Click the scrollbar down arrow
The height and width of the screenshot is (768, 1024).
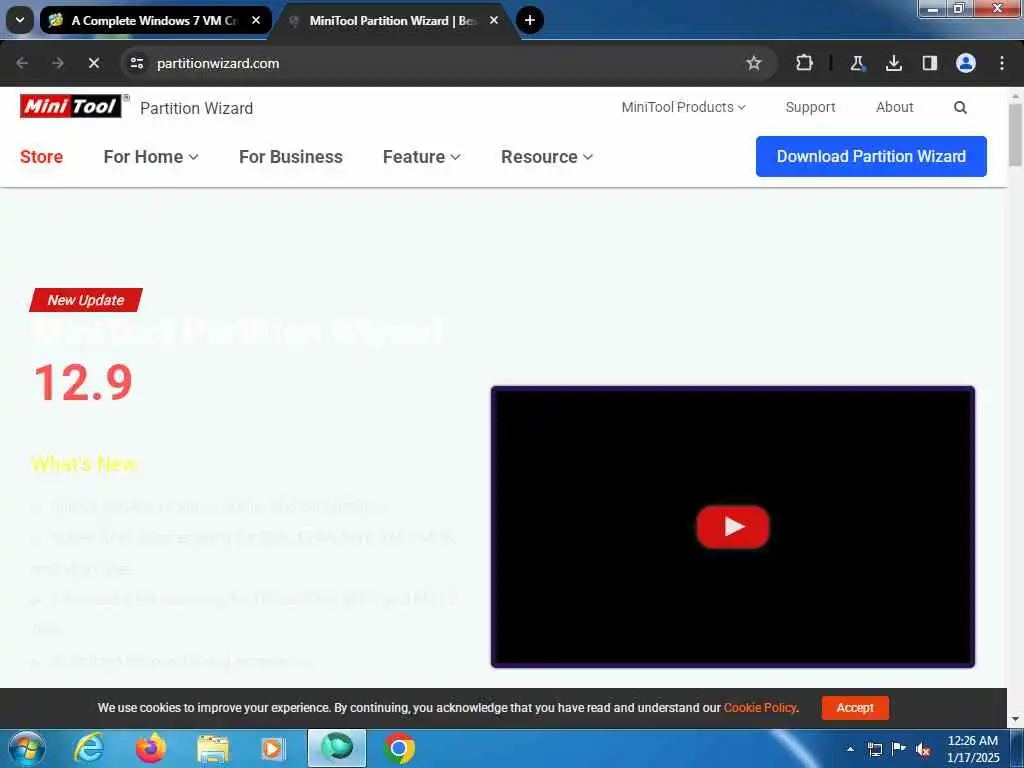pyautogui.click(x=1016, y=720)
